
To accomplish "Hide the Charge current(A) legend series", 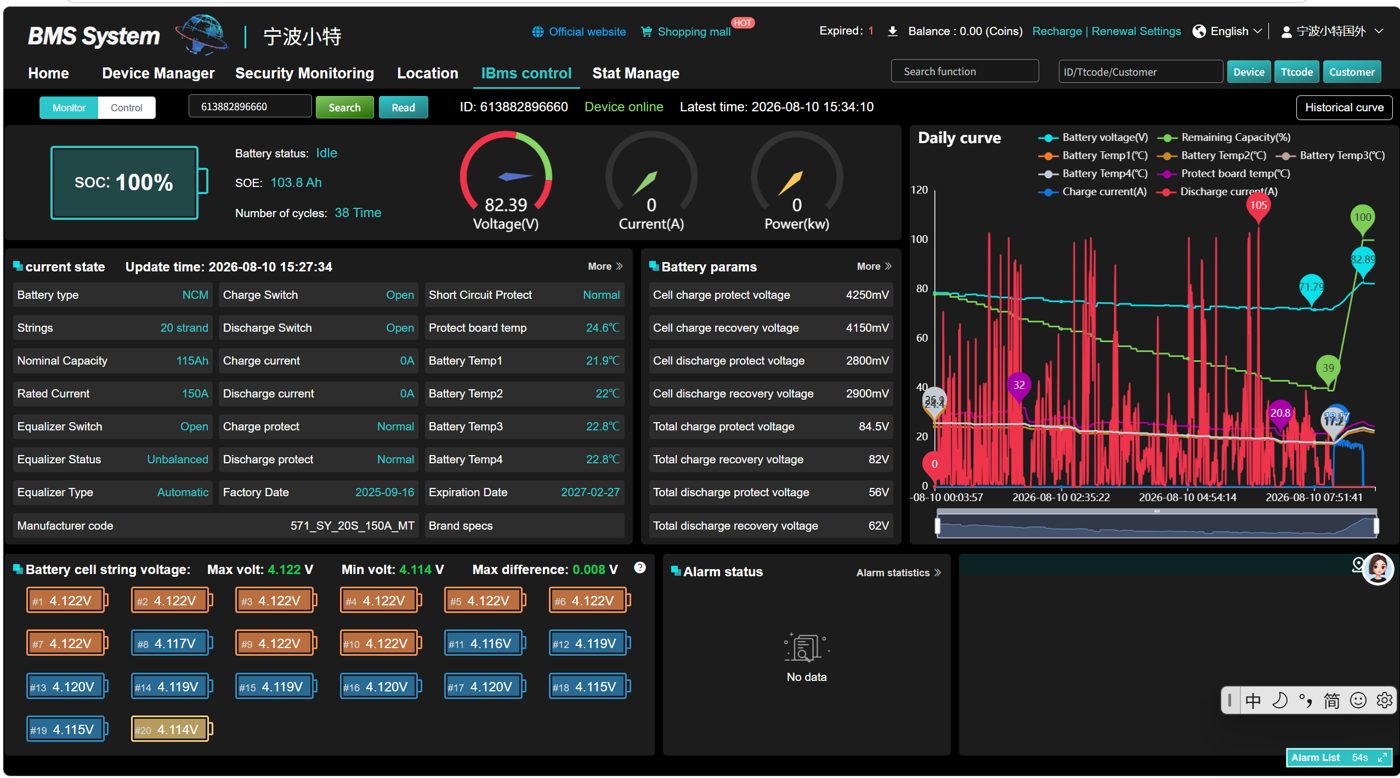I will (1093, 192).
